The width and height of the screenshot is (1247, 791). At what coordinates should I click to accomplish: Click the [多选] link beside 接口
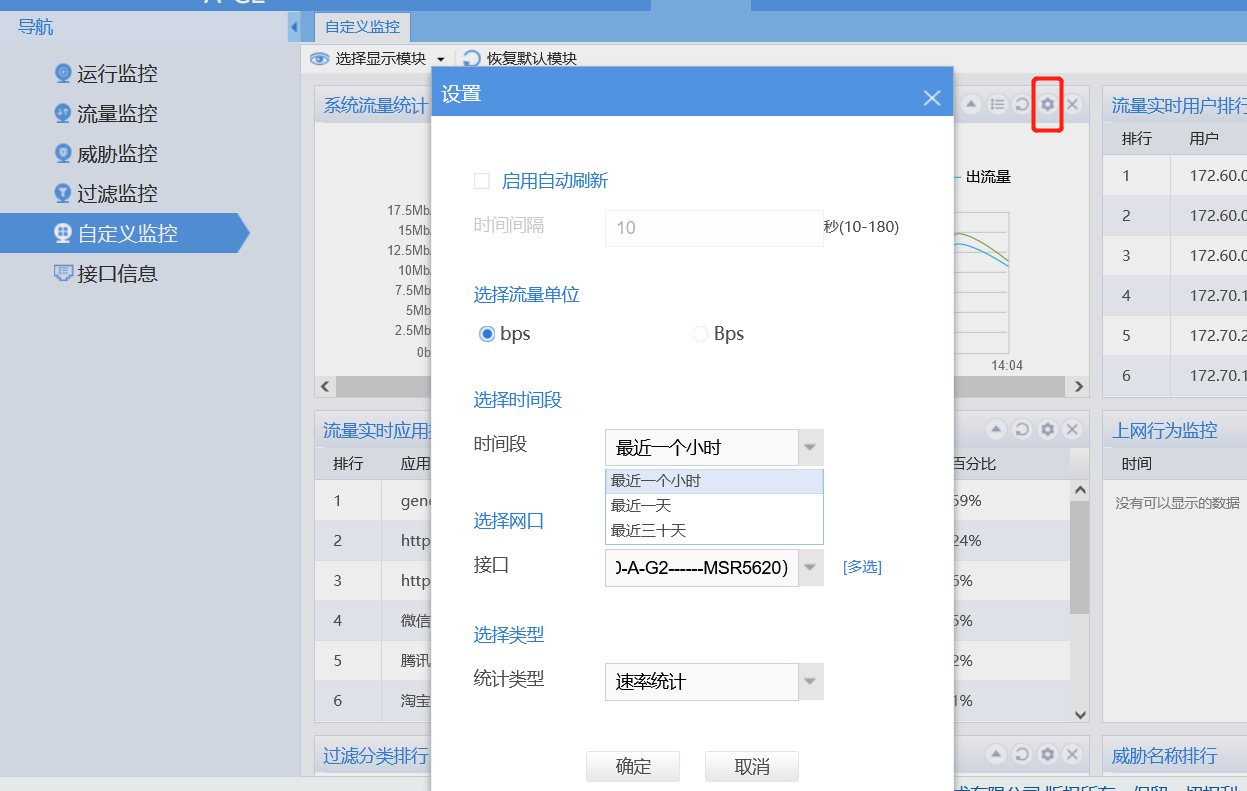tap(862, 567)
